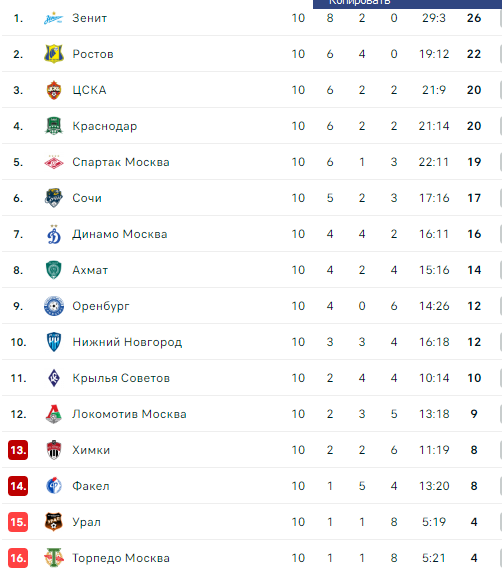
Task: Click the Sochi team crest
Action: [54, 198]
